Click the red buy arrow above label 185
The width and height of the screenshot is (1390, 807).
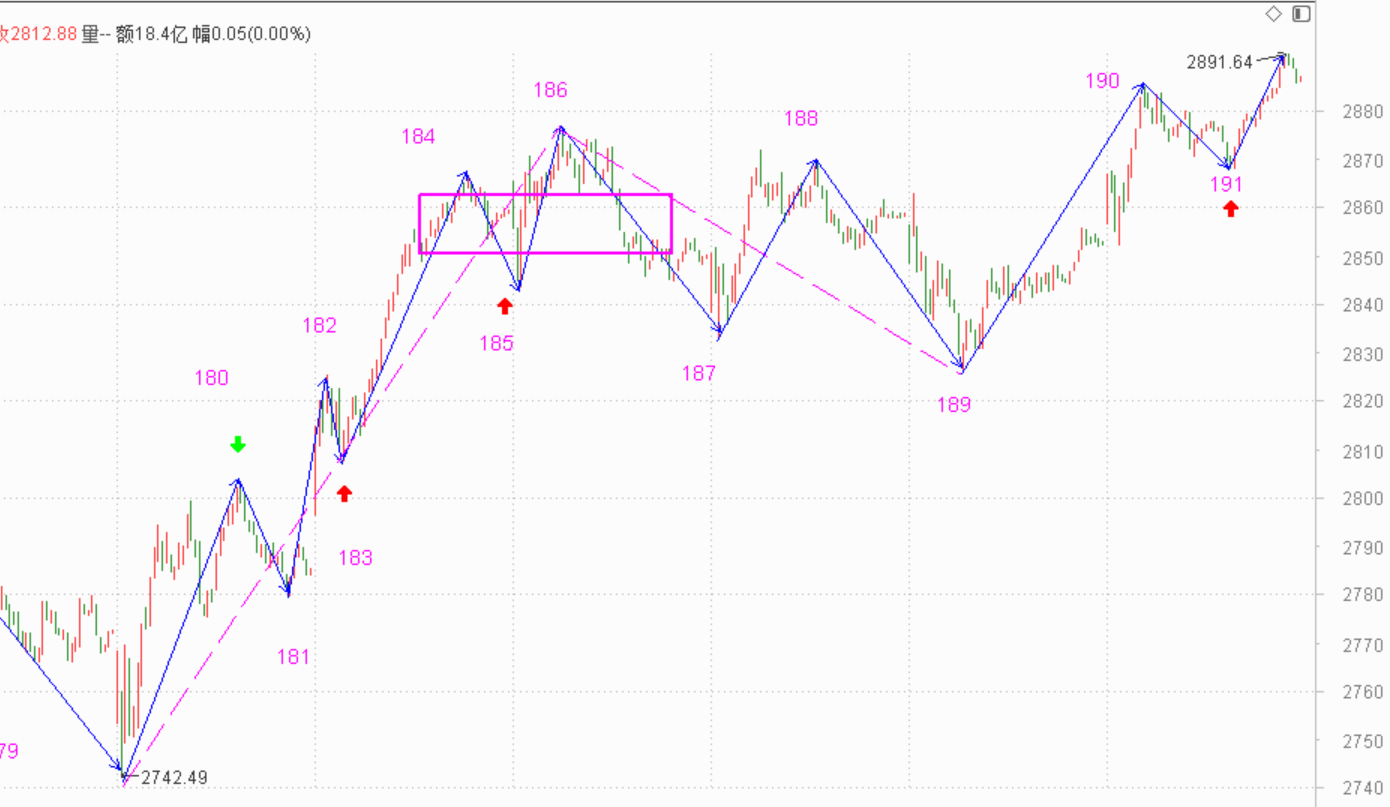(x=505, y=306)
